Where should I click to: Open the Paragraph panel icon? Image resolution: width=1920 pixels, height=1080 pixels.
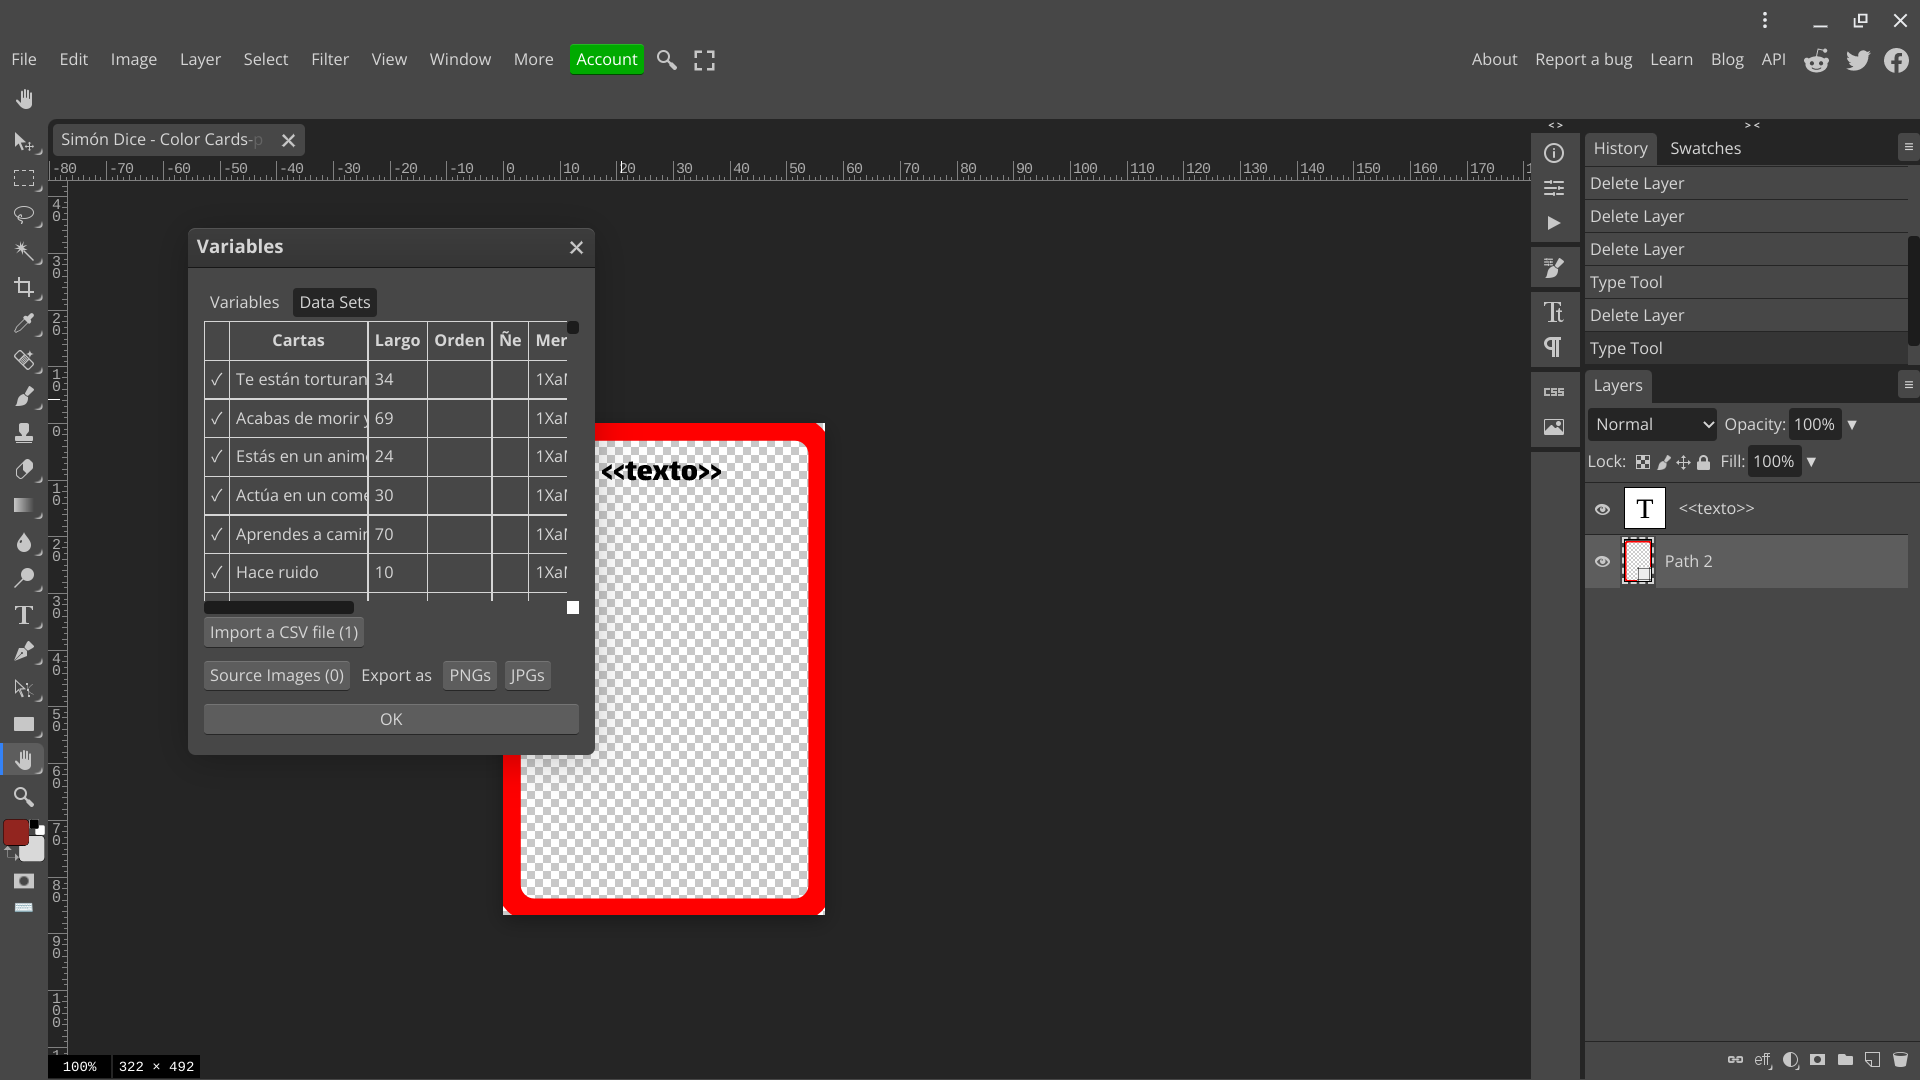[x=1553, y=347]
